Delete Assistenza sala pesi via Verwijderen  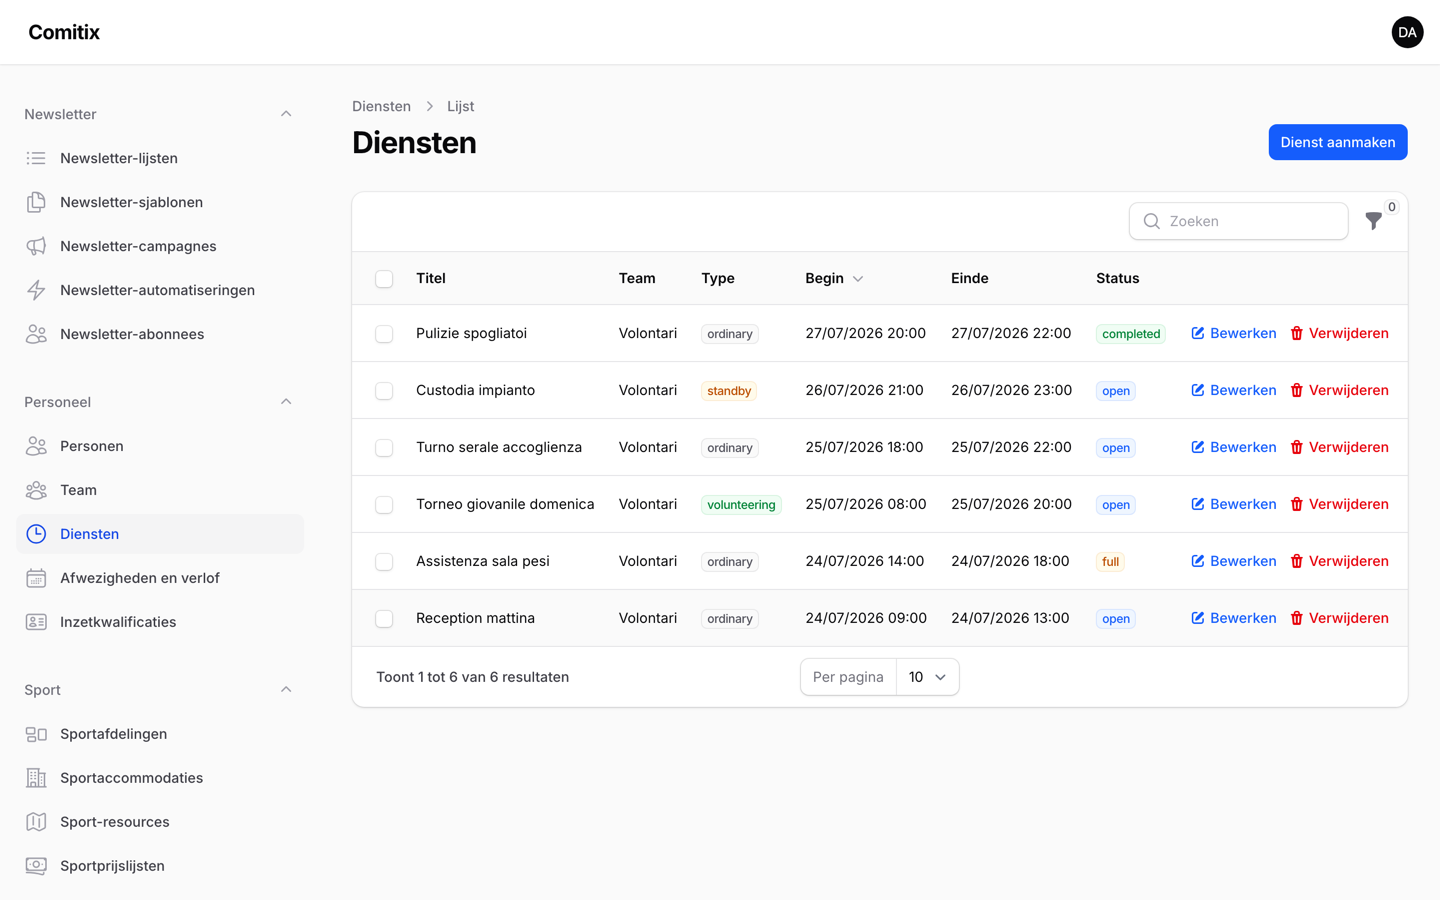1339,561
